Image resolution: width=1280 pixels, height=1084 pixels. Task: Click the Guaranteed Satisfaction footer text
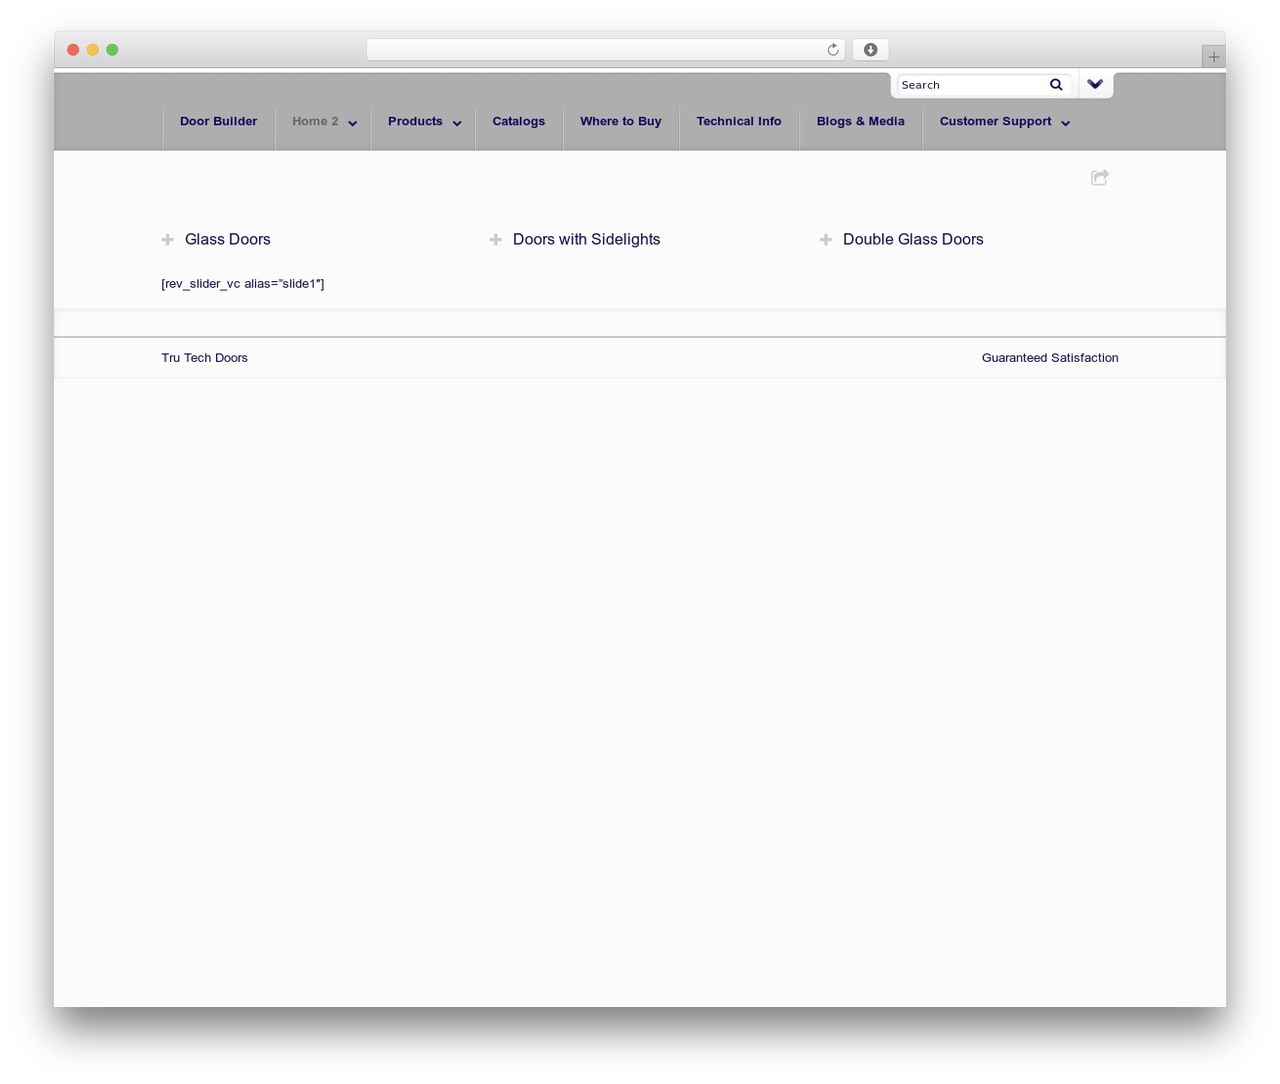[1050, 358]
